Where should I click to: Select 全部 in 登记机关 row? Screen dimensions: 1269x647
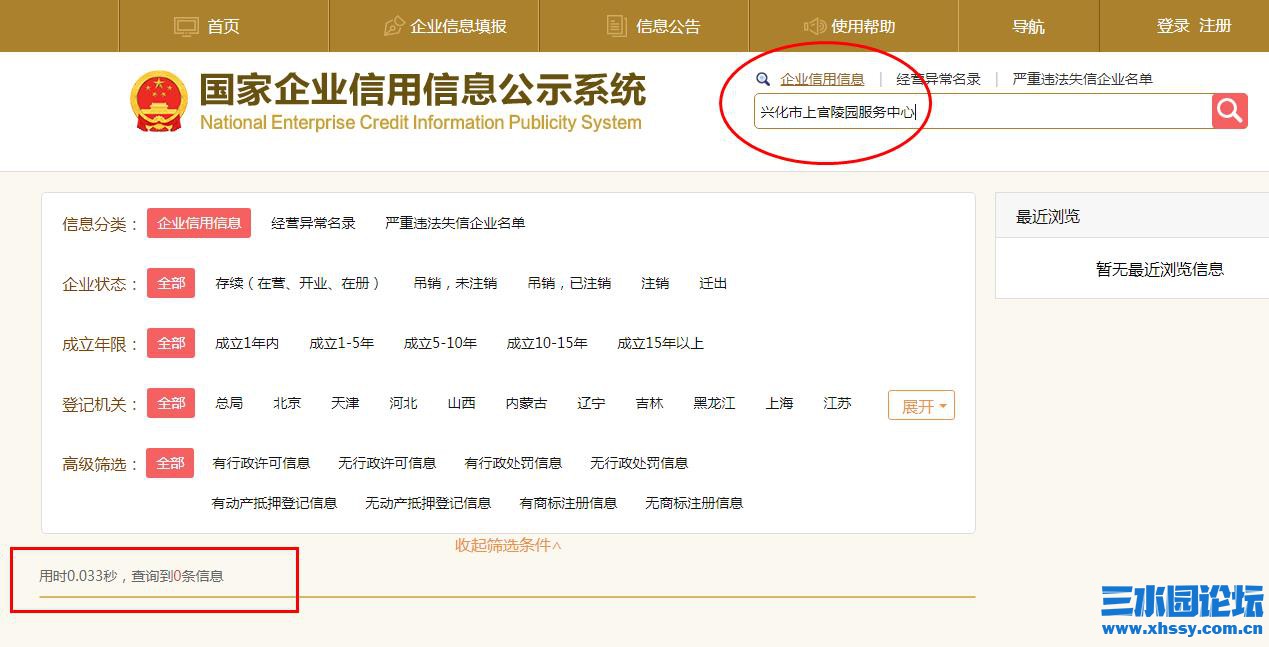(x=171, y=403)
